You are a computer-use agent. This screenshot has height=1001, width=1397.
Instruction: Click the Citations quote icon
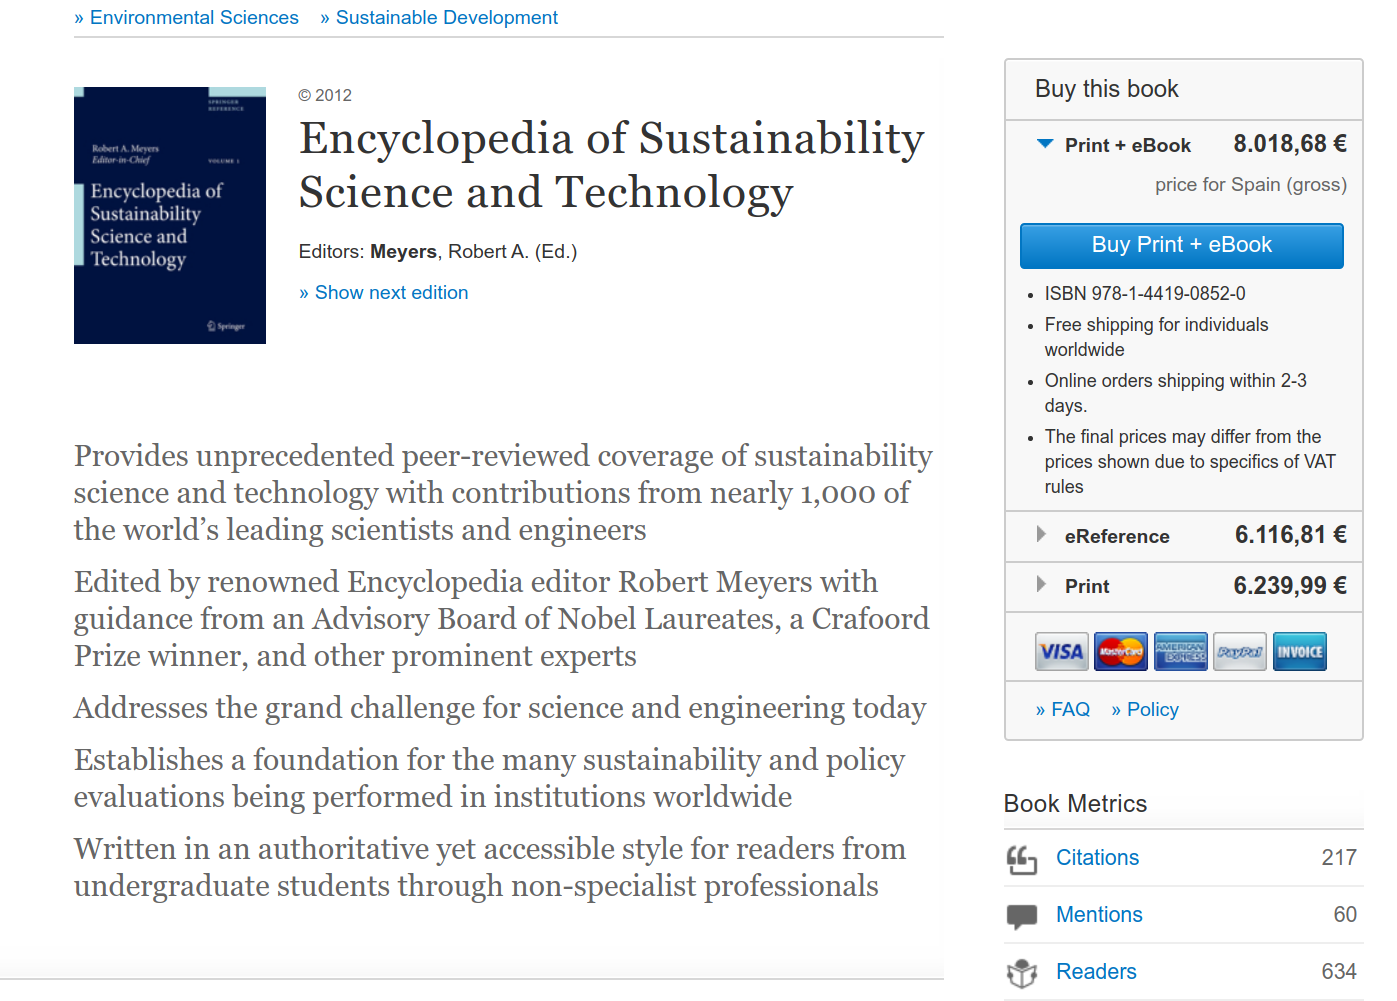point(1022,859)
